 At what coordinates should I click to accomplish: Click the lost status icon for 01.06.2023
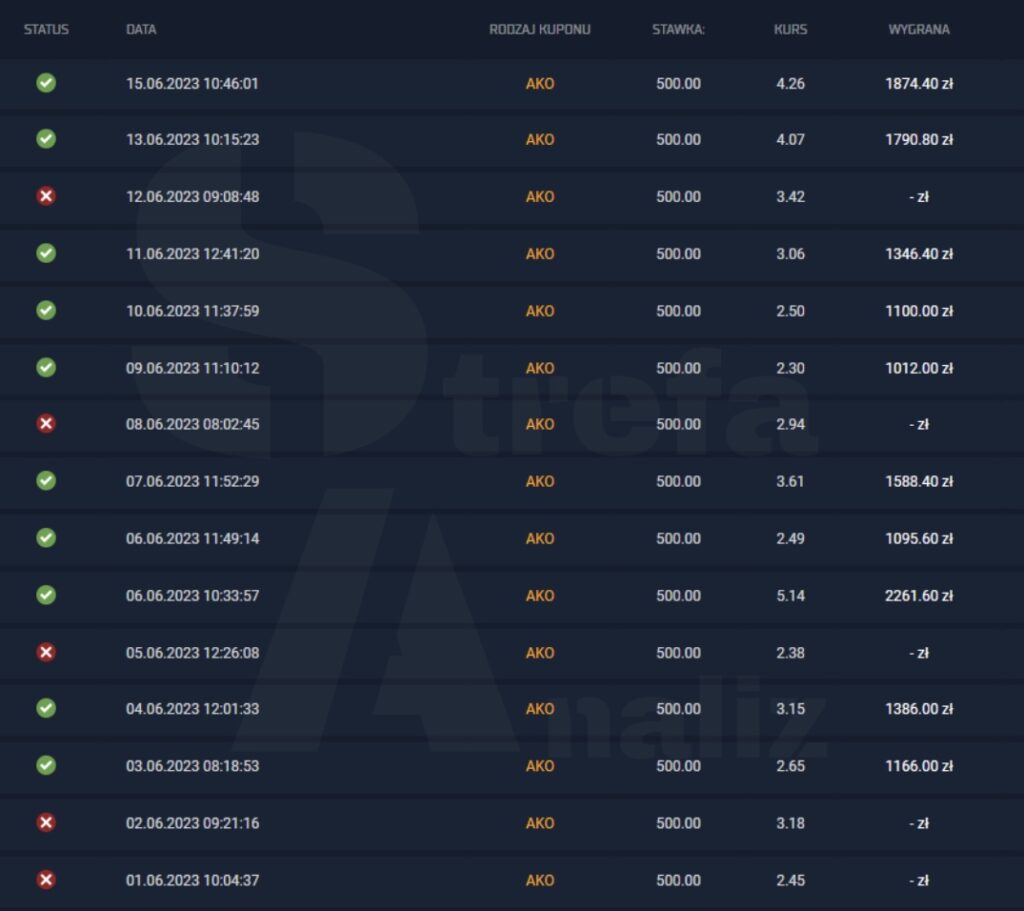46,880
